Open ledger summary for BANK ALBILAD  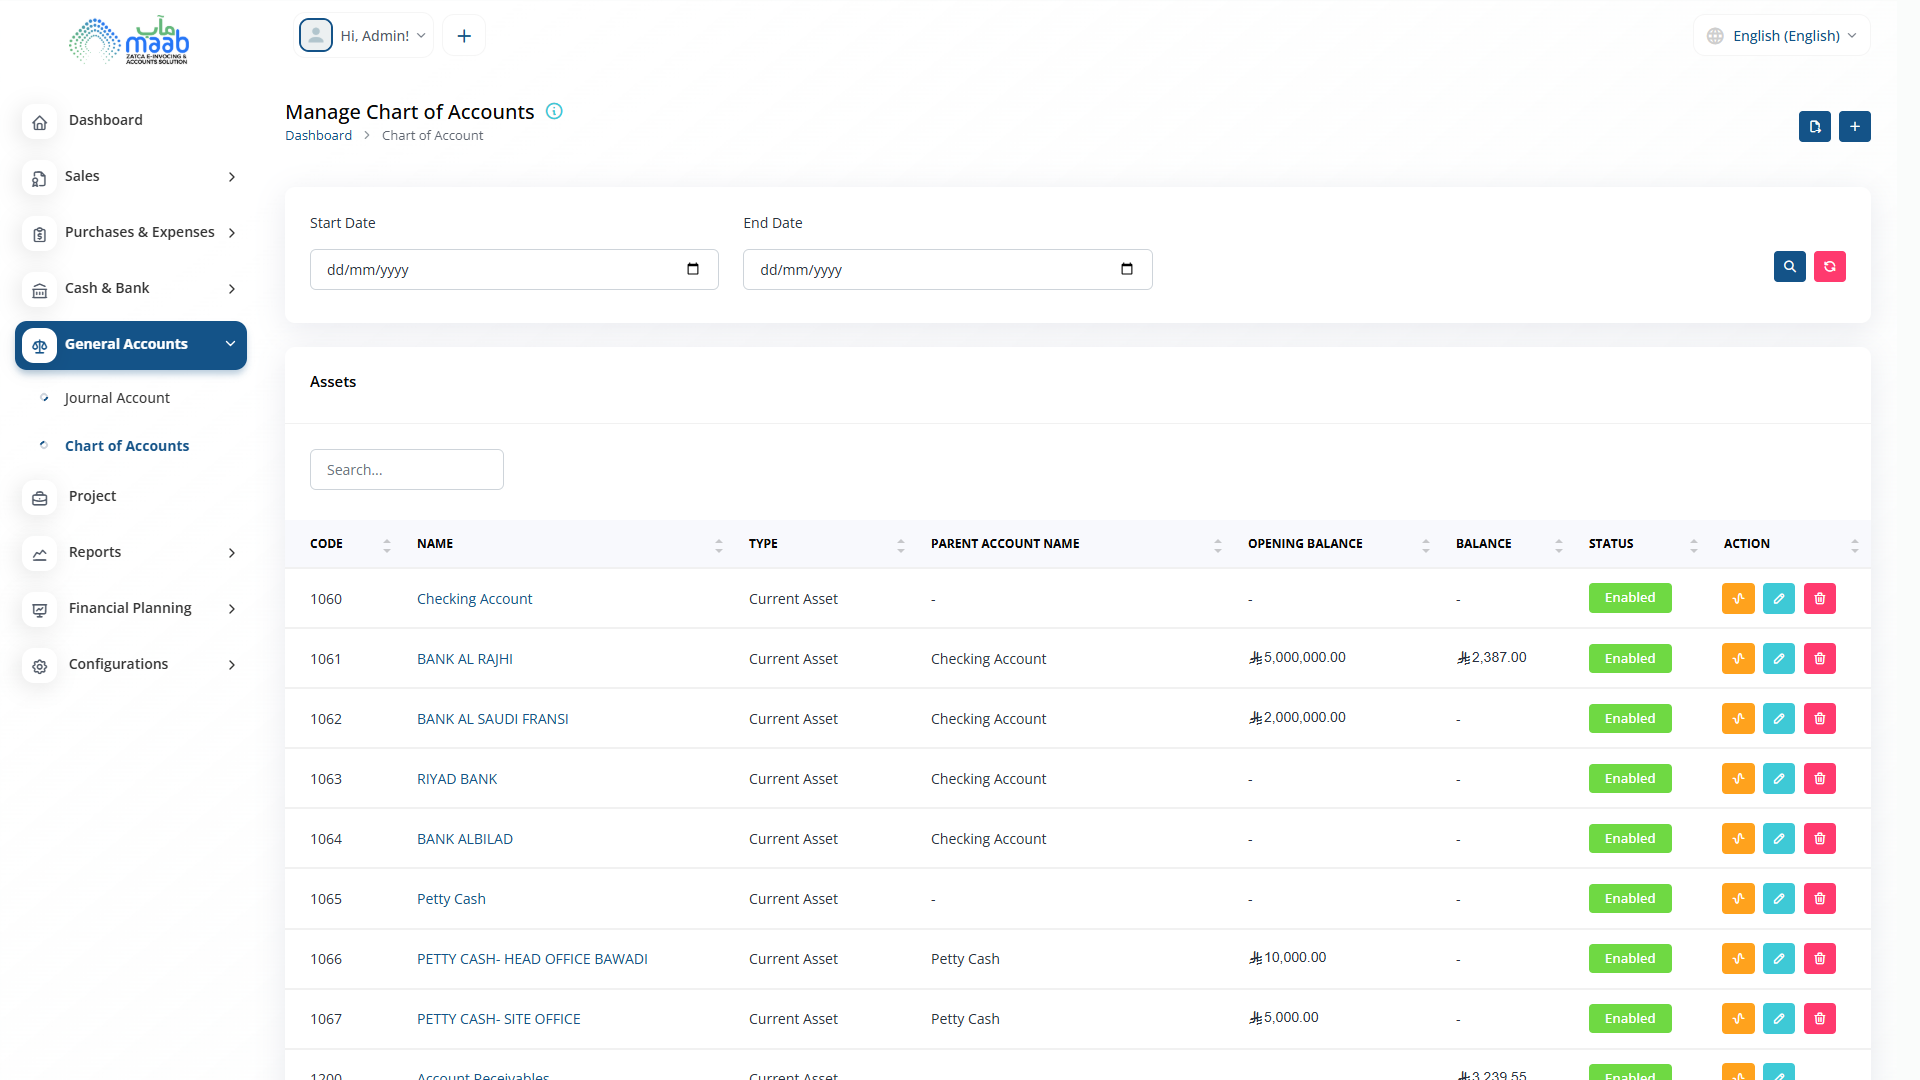point(1738,839)
